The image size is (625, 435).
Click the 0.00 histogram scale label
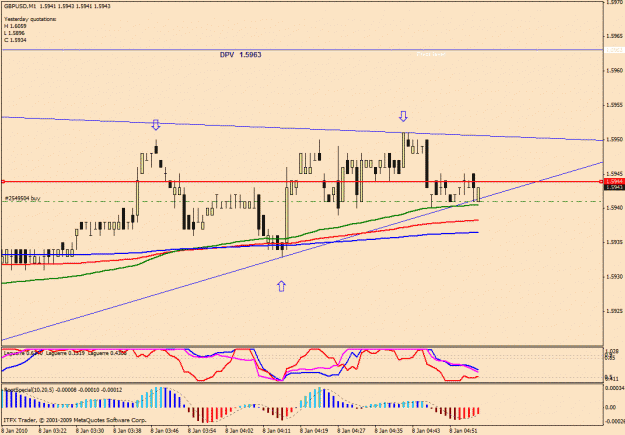coord(610,407)
